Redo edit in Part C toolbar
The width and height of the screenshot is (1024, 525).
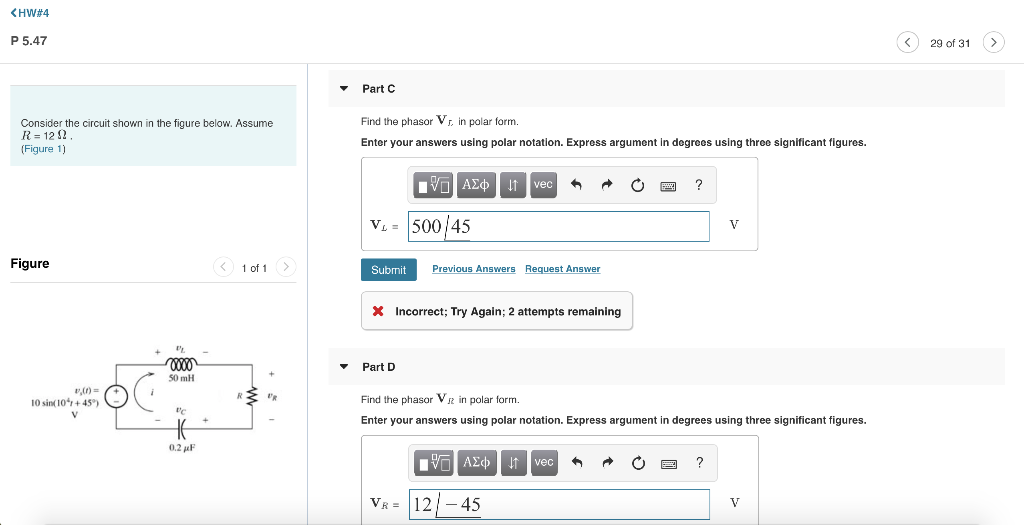pyautogui.click(x=607, y=185)
